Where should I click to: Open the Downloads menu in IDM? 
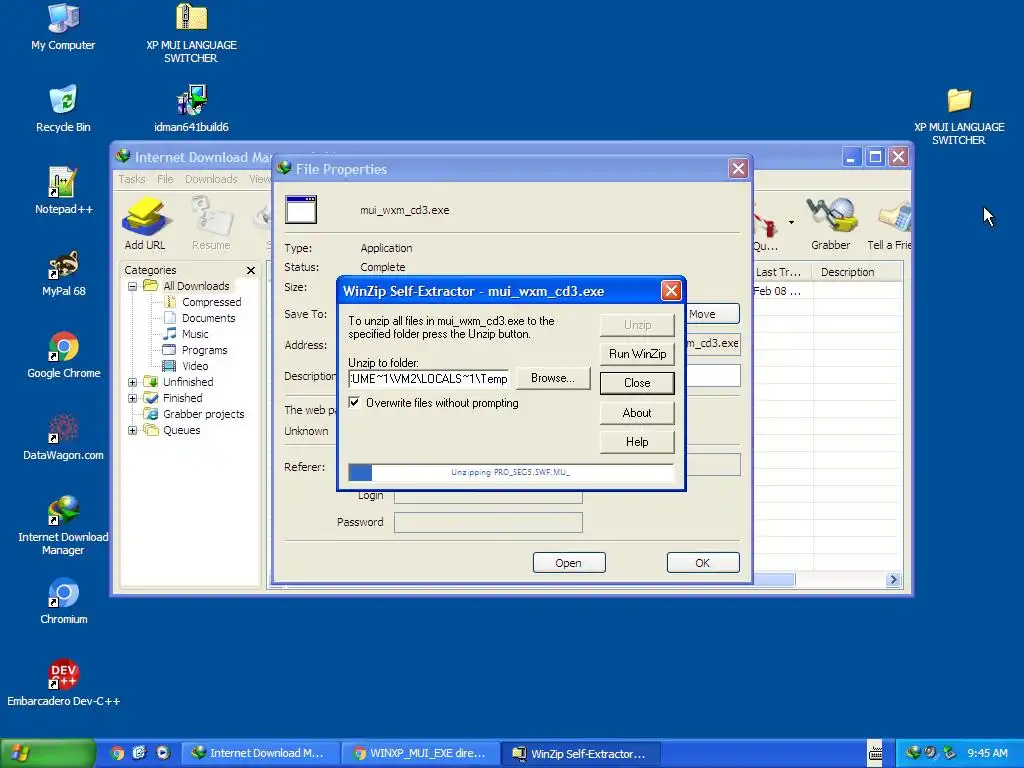[x=211, y=179]
